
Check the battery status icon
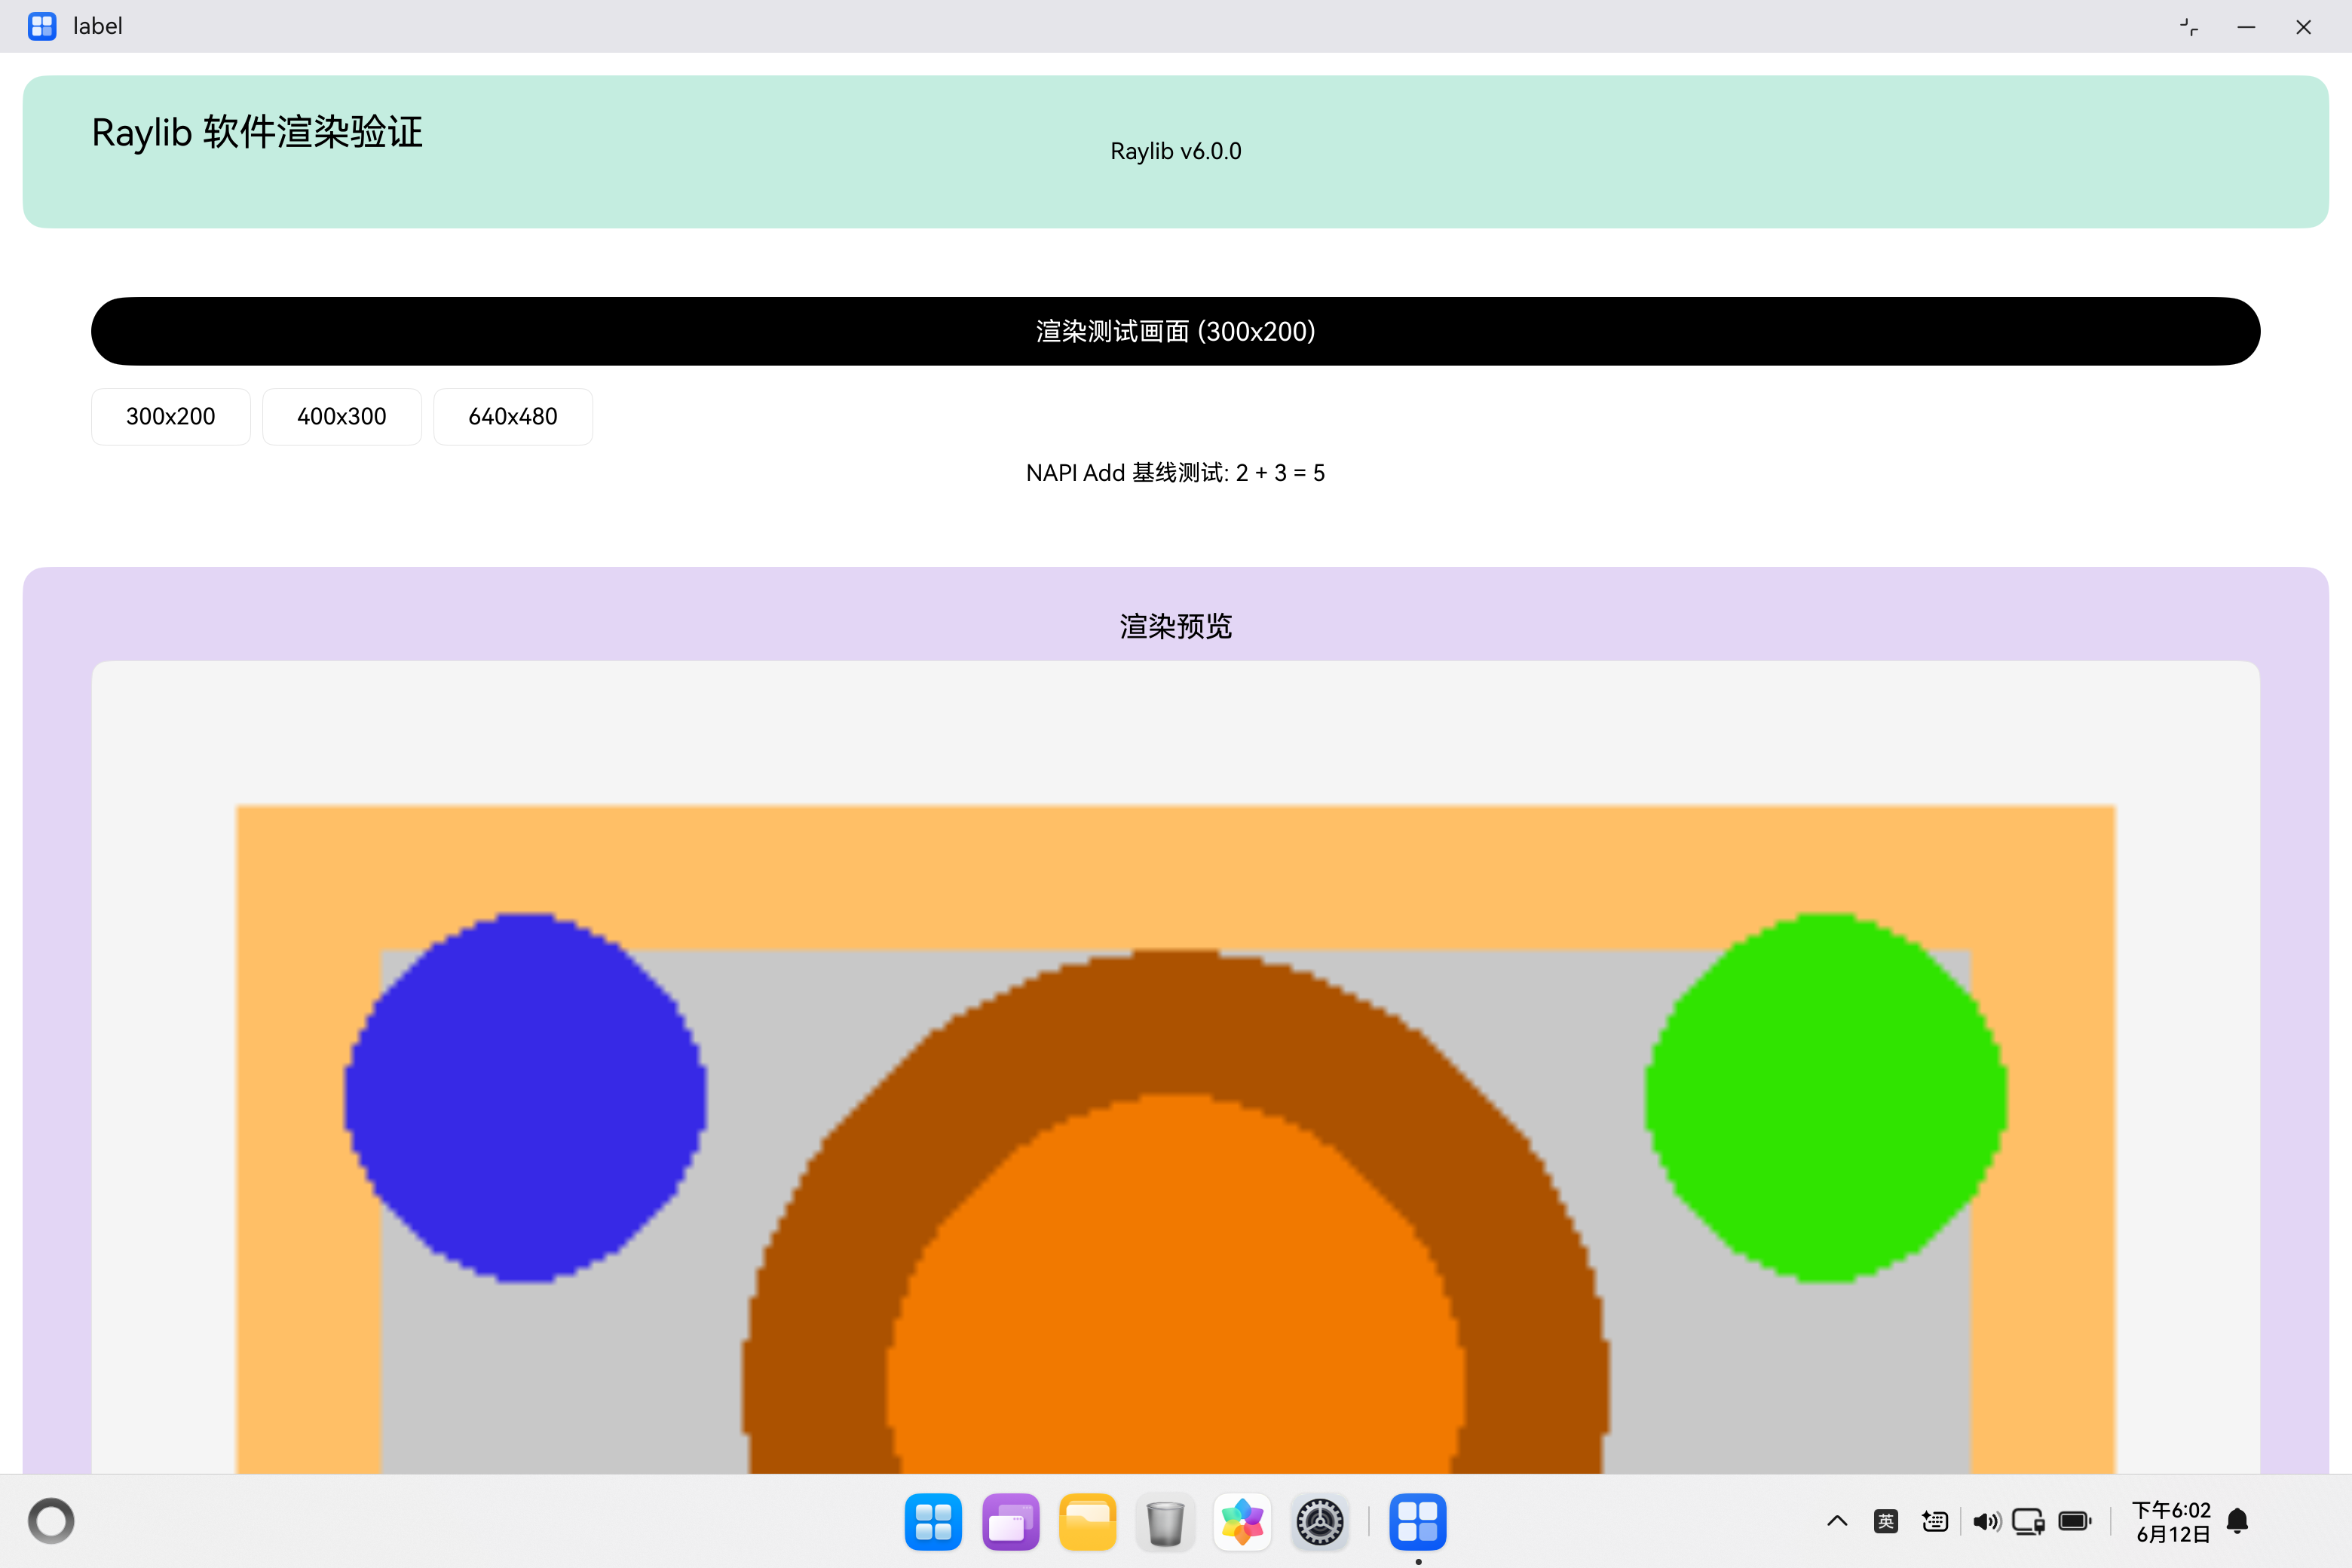point(2075,1521)
